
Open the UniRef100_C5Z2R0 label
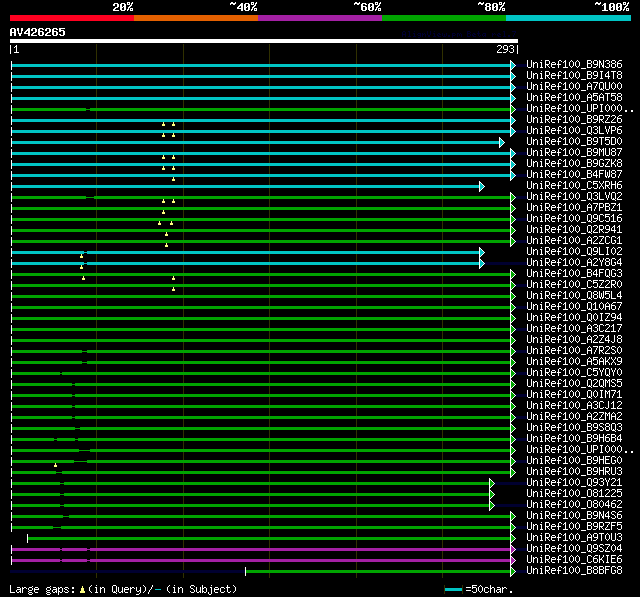[574, 285]
